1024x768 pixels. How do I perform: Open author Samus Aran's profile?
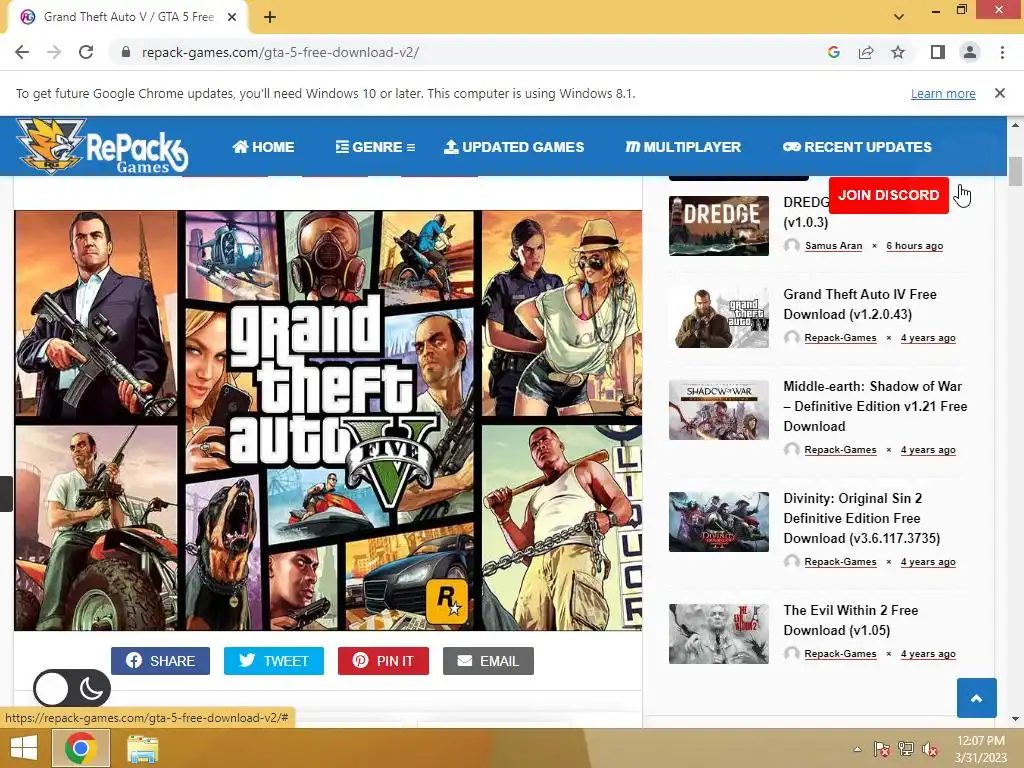click(x=833, y=246)
